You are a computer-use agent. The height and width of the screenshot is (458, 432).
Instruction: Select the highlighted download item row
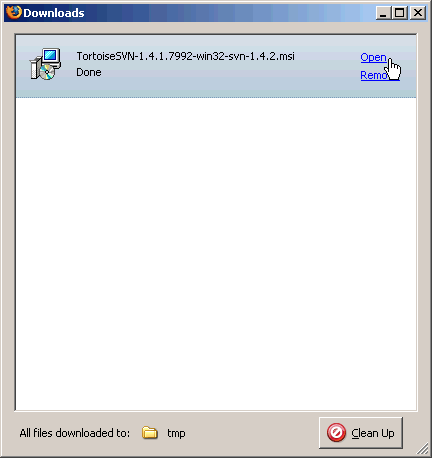(216, 66)
